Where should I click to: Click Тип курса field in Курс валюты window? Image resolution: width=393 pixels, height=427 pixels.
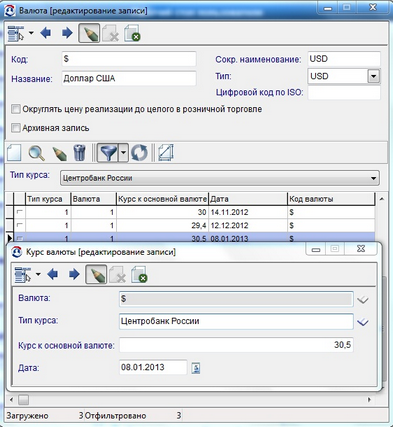click(x=236, y=322)
